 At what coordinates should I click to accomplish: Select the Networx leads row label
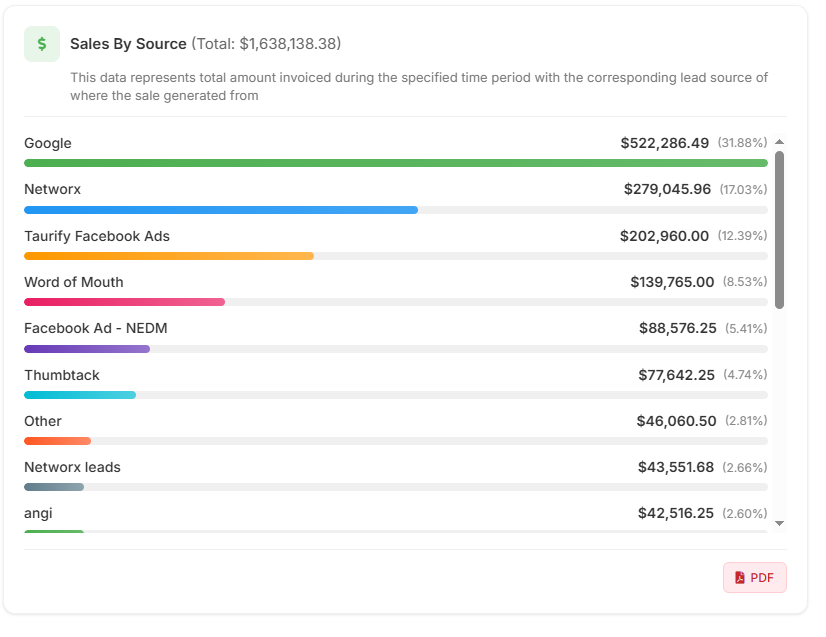tap(73, 467)
